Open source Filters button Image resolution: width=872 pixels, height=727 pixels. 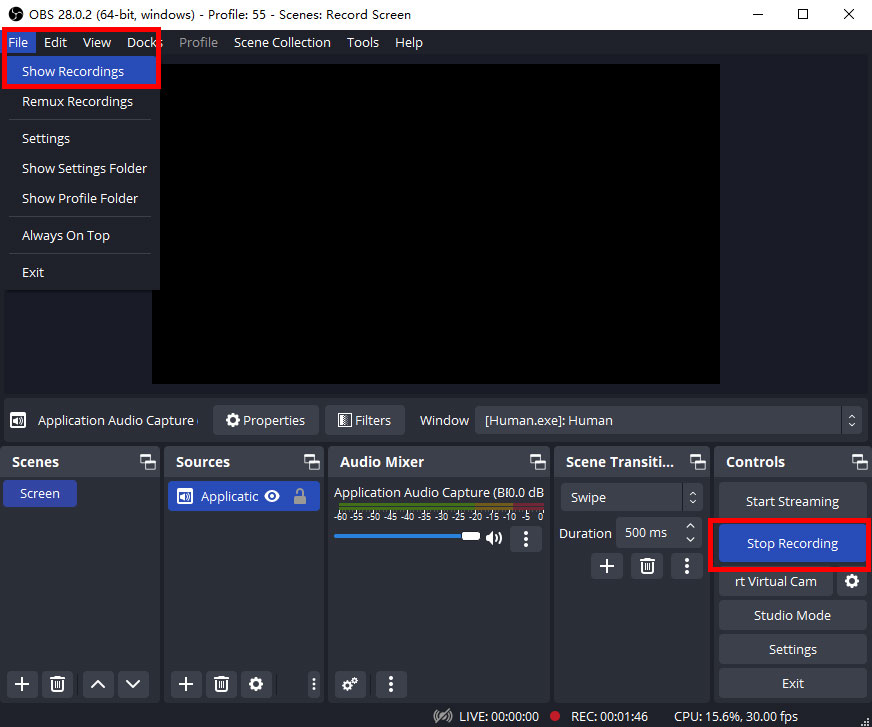pyautogui.click(x=365, y=421)
